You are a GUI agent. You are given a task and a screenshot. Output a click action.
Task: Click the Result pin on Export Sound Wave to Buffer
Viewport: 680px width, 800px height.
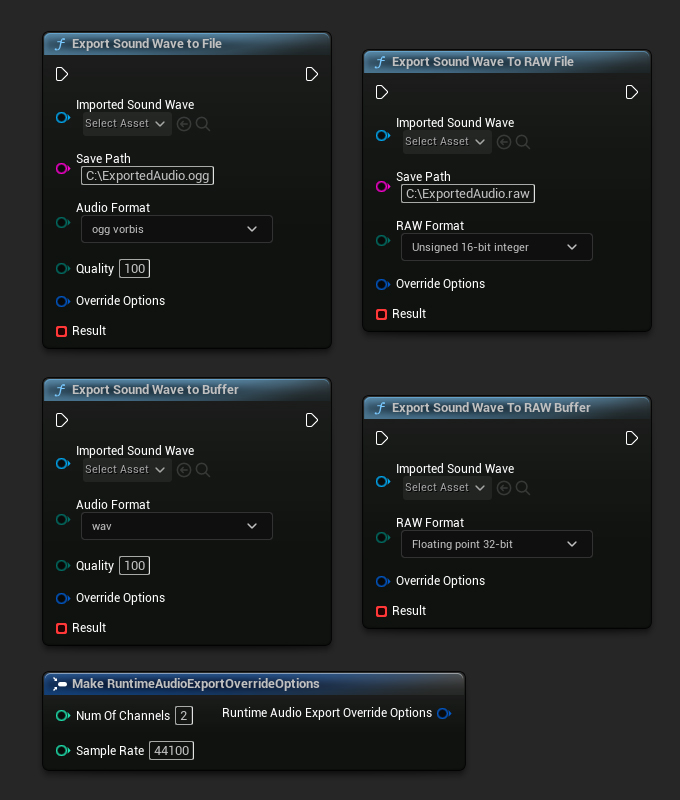[61, 627]
